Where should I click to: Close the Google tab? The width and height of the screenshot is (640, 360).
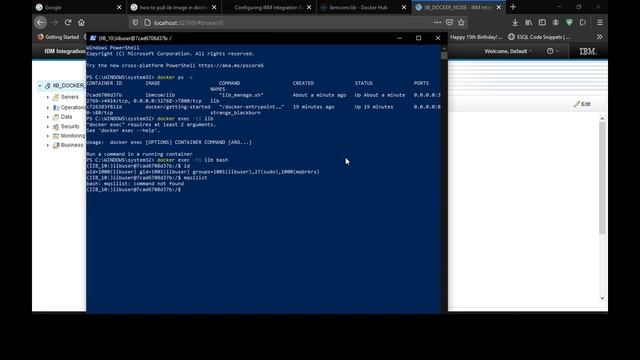tap(119, 7)
